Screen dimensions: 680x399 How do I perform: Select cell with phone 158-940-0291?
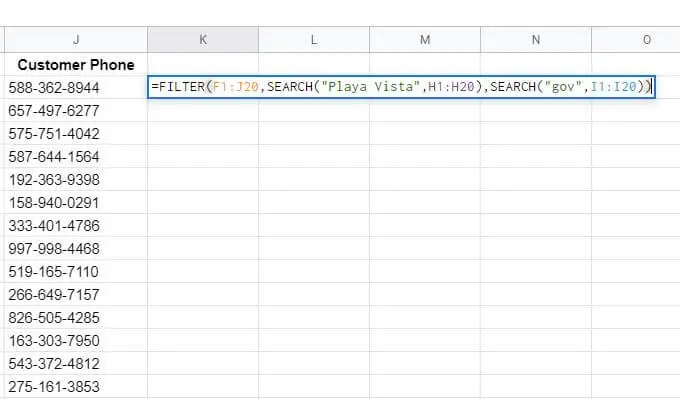(x=76, y=203)
